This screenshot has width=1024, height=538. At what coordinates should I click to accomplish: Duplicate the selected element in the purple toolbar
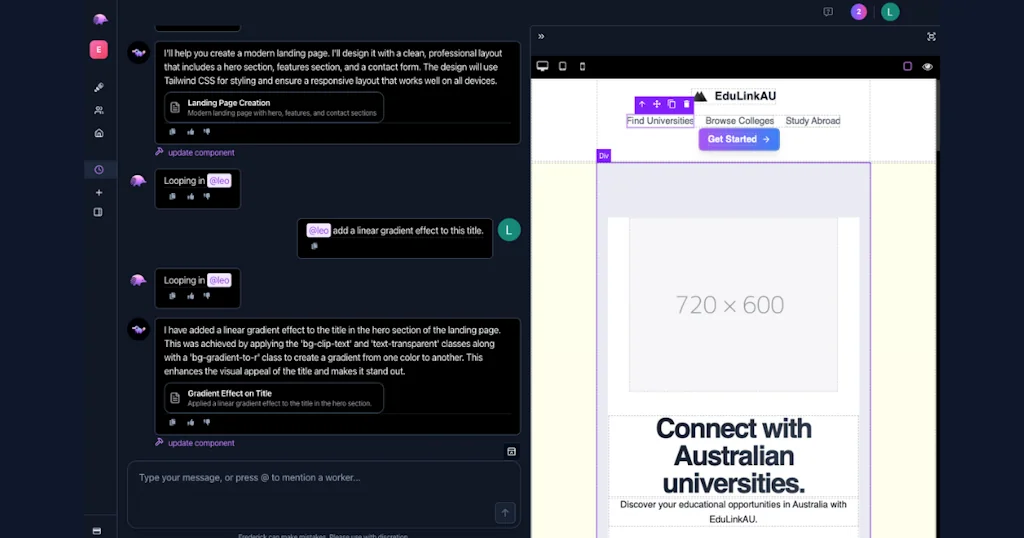[x=671, y=104]
